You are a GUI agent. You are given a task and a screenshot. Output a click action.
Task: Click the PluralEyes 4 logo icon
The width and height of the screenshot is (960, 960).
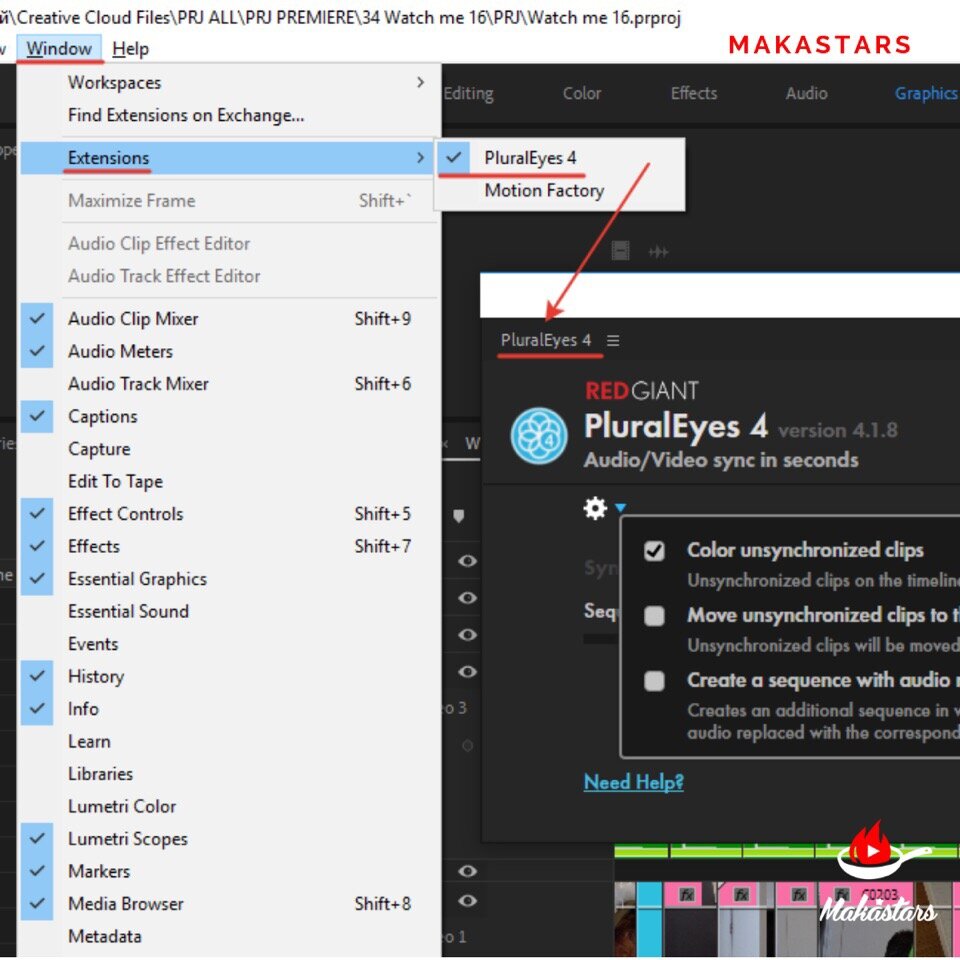point(539,435)
